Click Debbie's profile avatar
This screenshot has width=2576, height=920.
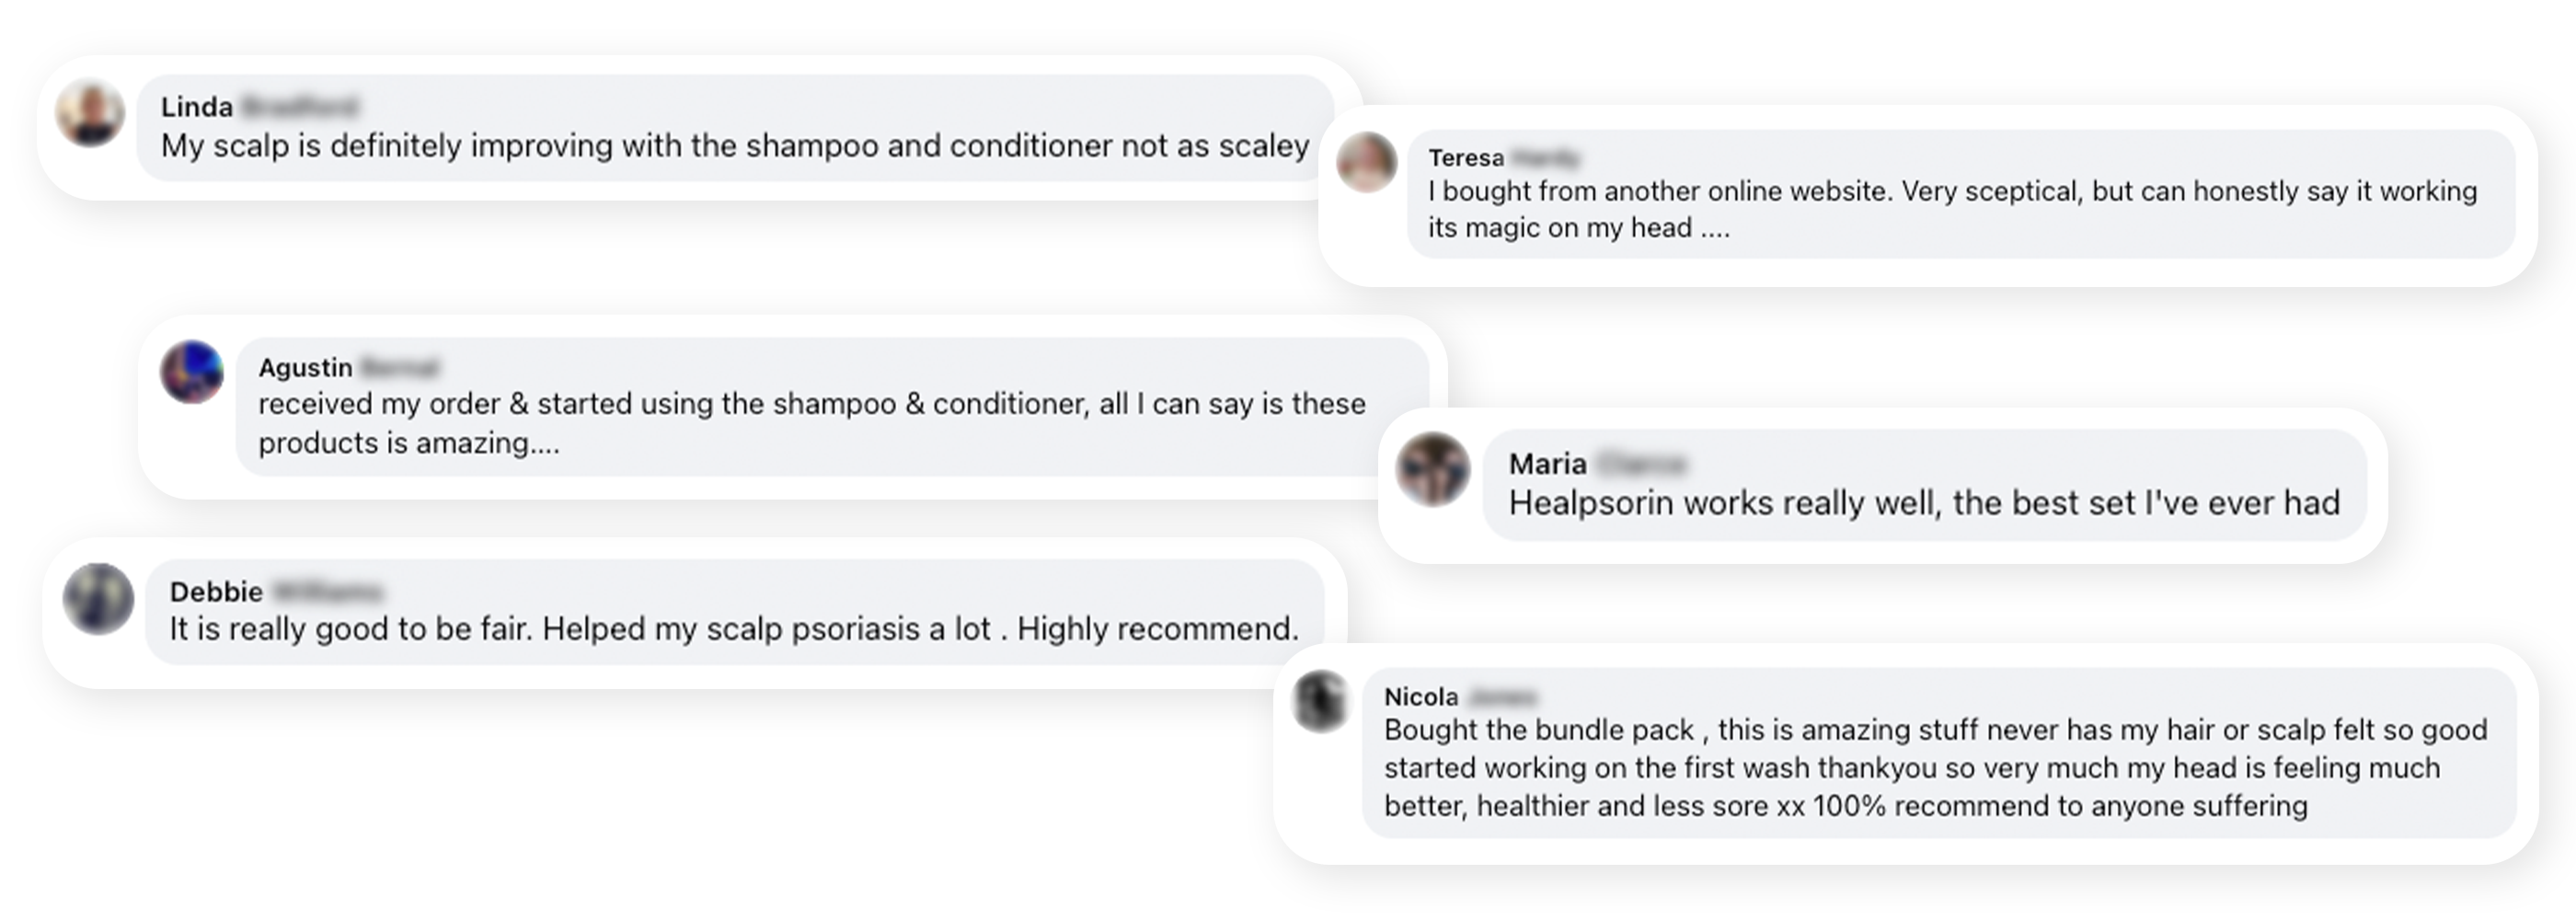(x=98, y=598)
